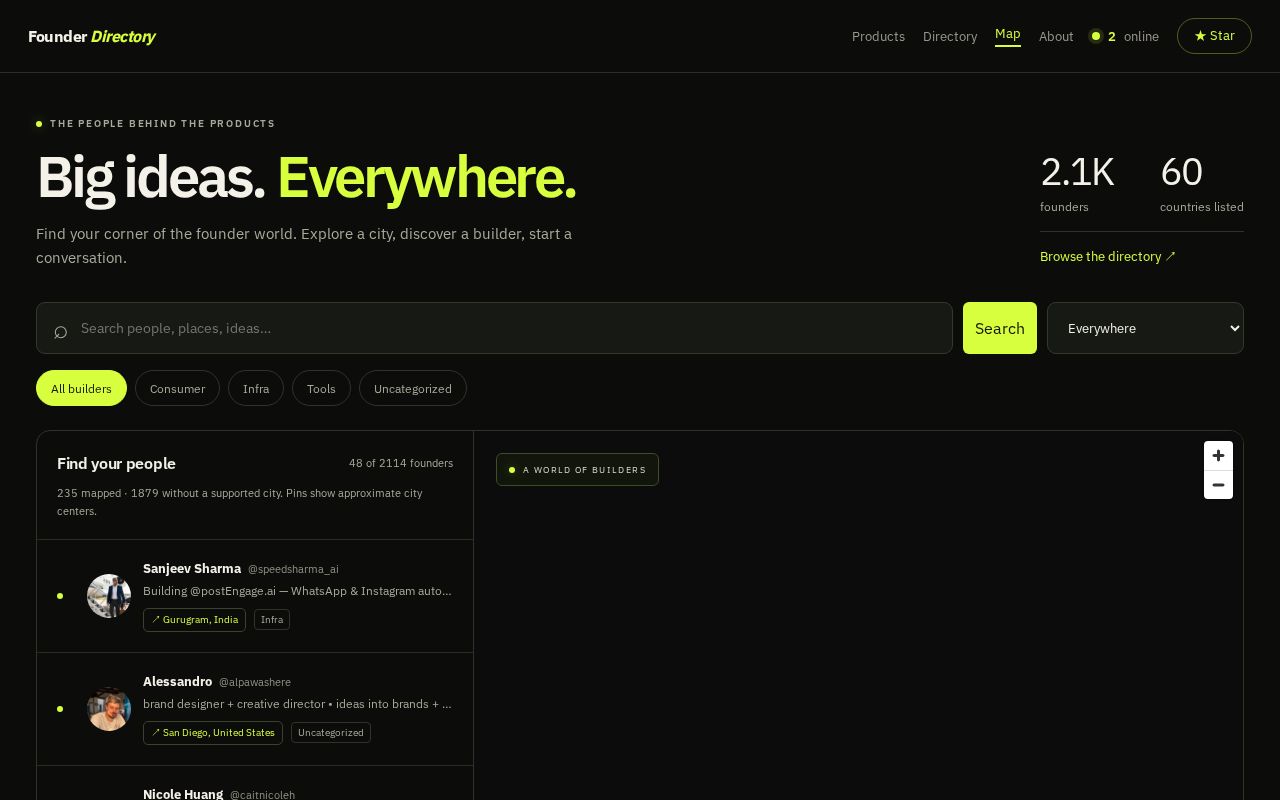Open the Directory nav item
The width and height of the screenshot is (1280, 800).
point(950,36)
